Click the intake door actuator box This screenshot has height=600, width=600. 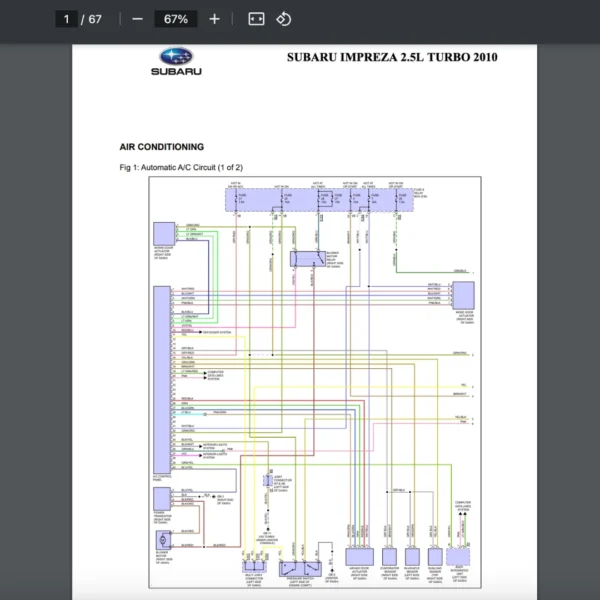tap(160, 231)
